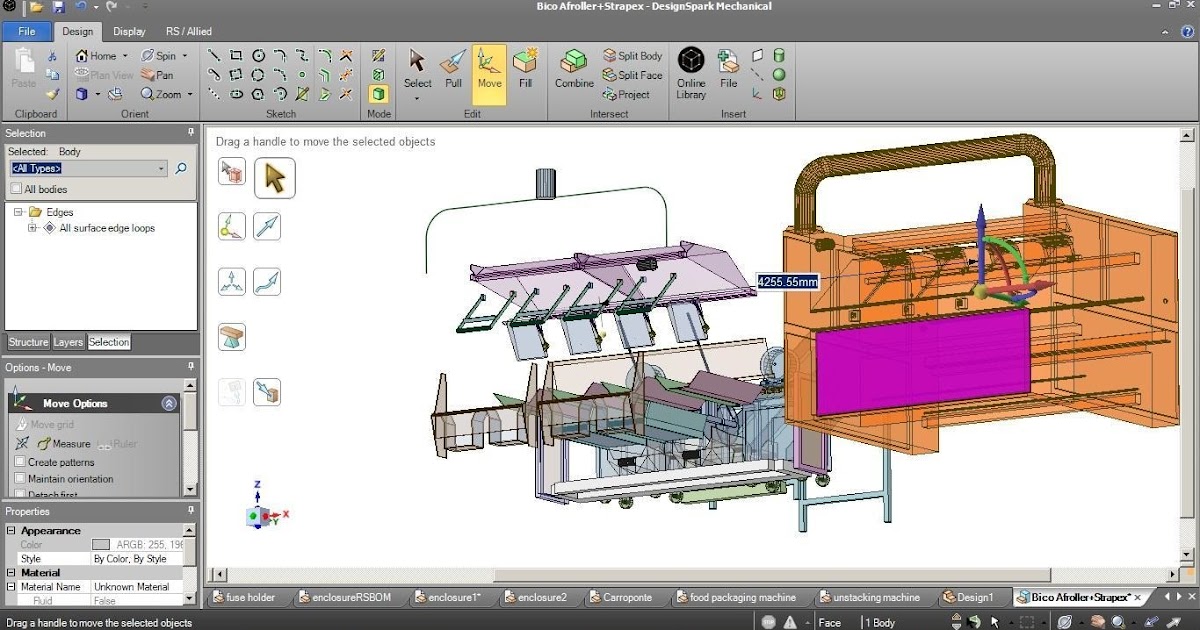Activate the Pull tool

[453, 72]
